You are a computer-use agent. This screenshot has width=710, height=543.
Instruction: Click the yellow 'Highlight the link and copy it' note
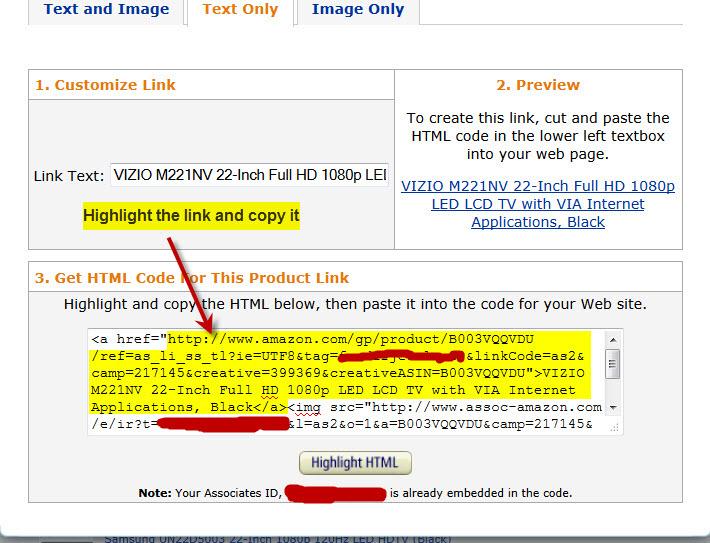[191, 216]
